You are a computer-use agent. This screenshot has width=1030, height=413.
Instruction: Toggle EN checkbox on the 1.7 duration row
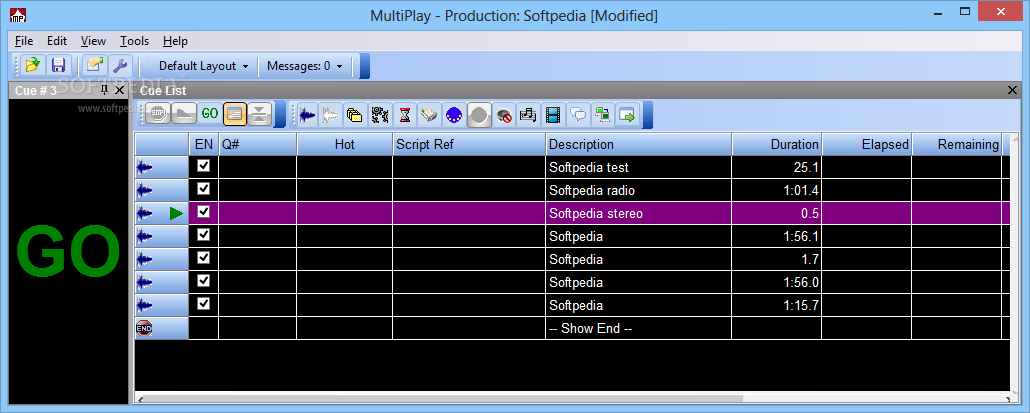(x=204, y=257)
